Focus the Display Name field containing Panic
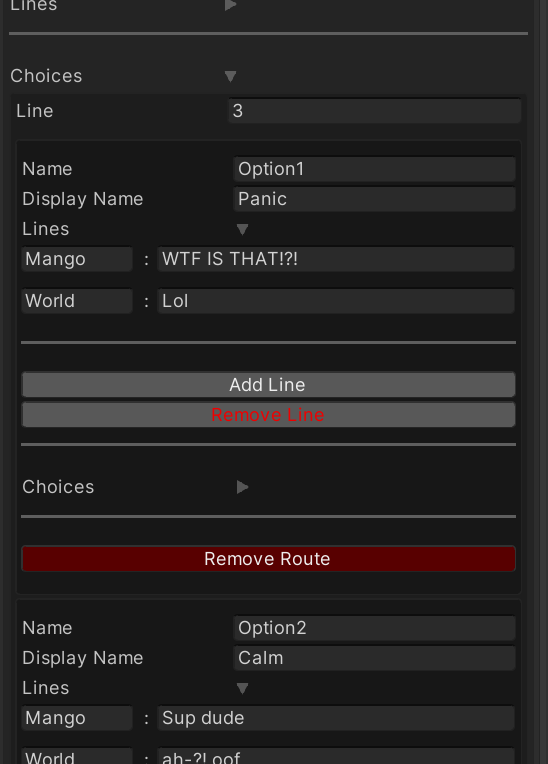 click(374, 199)
